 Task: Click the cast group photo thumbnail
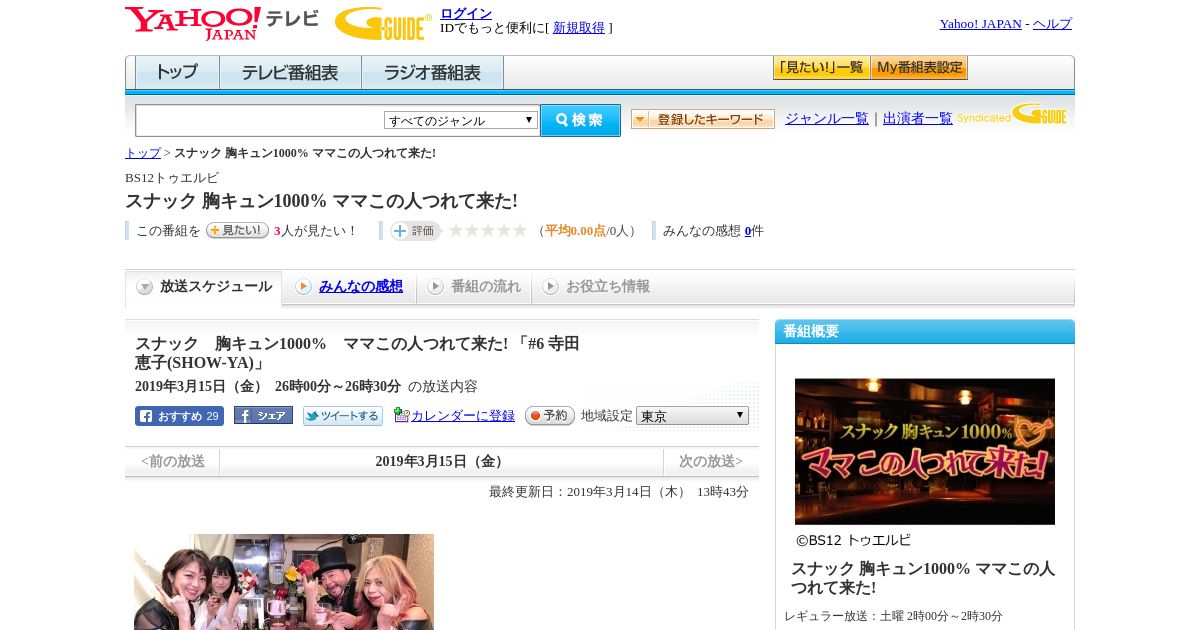coord(284,582)
